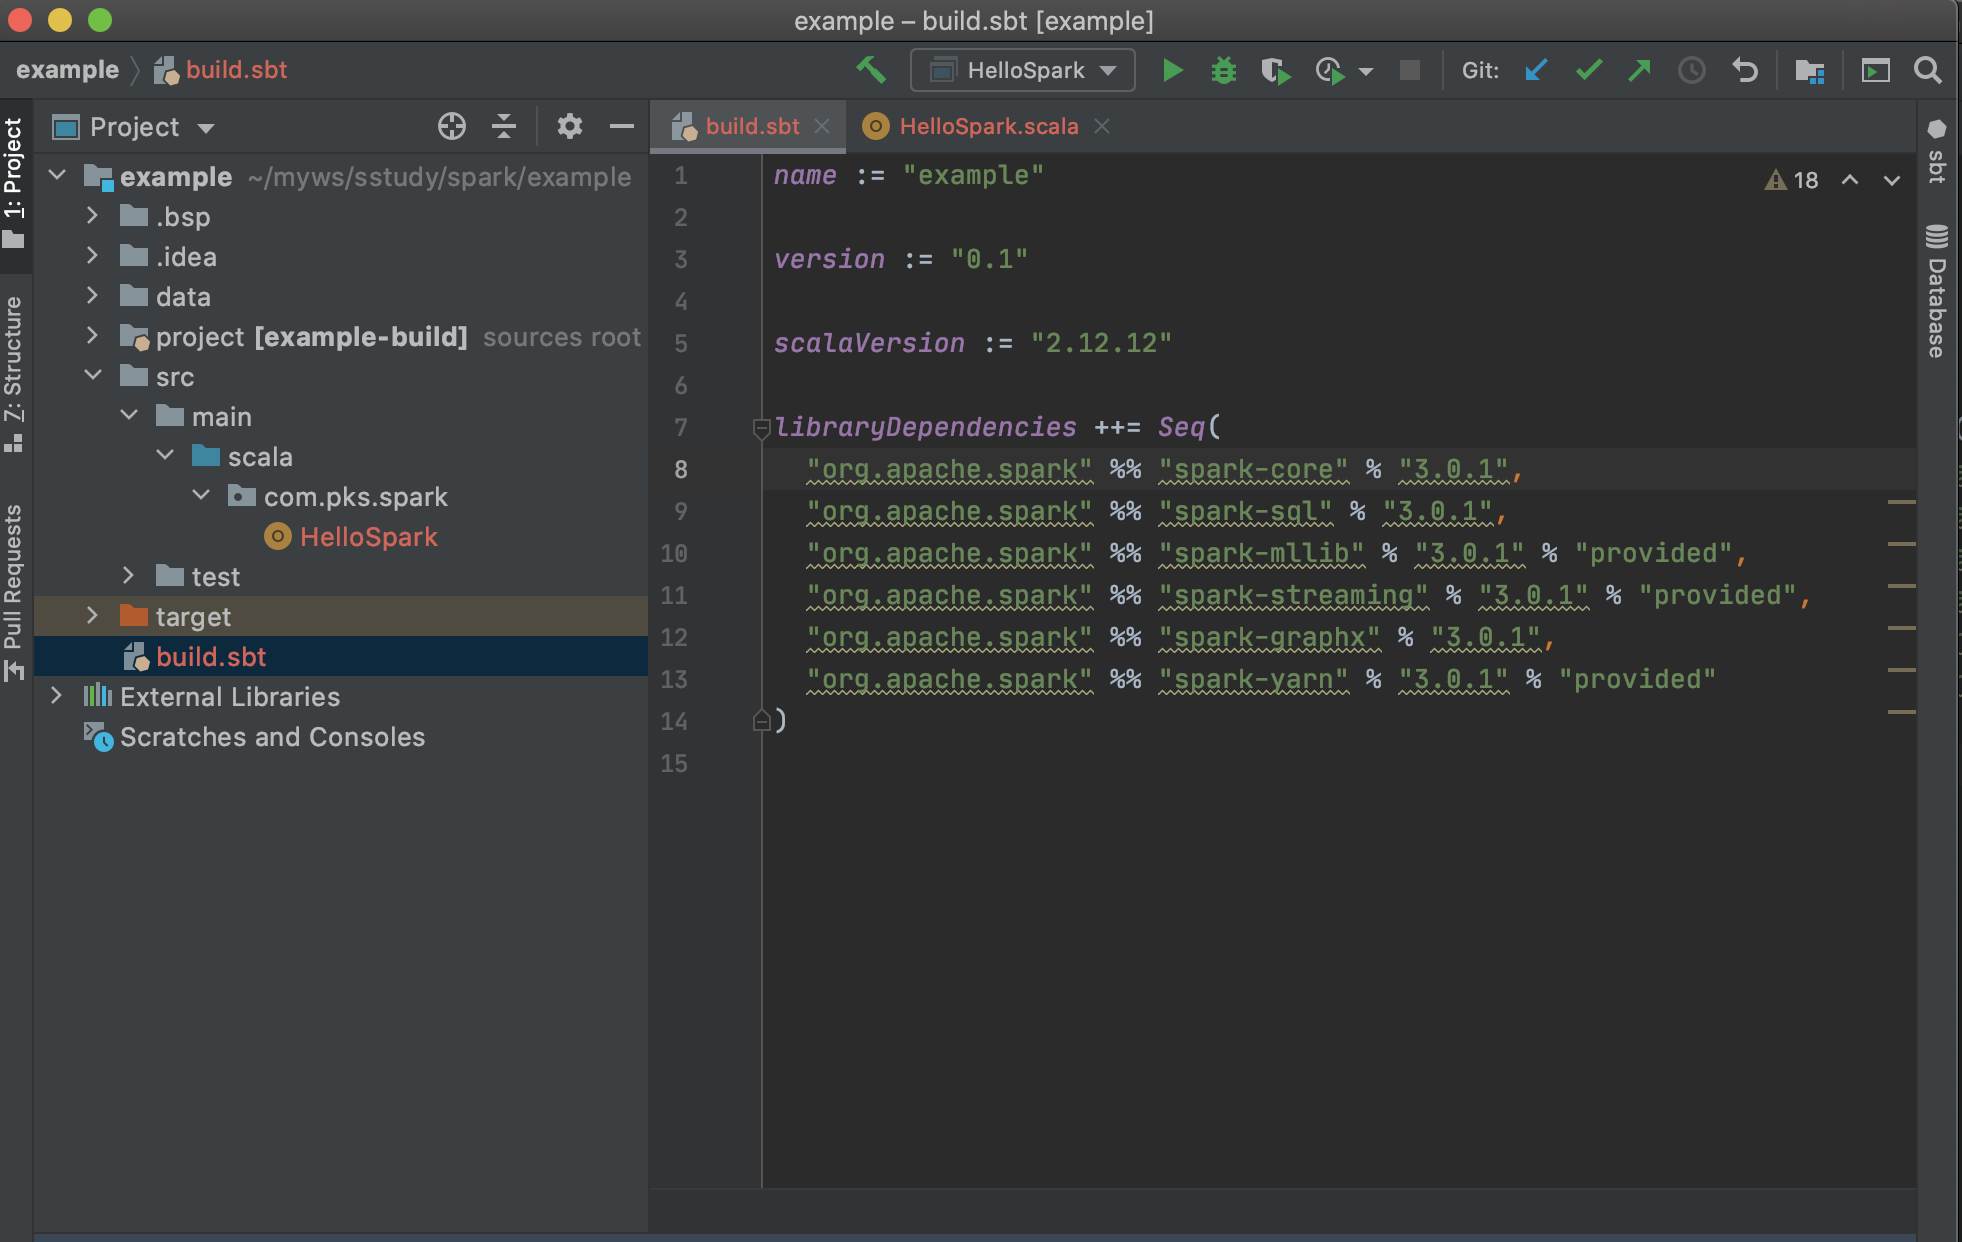The width and height of the screenshot is (1962, 1242).
Task: Run with Coverage shield icon
Action: tap(1275, 70)
